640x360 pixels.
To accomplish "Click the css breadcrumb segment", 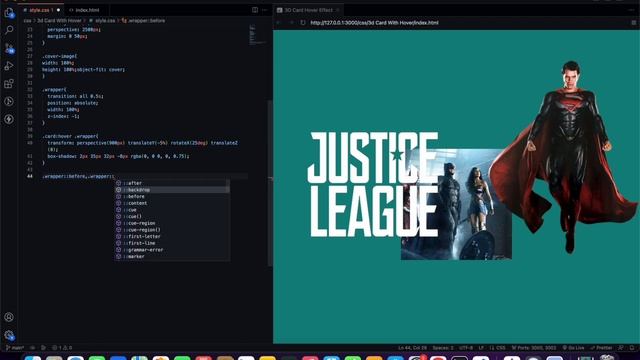I will (27, 20).
